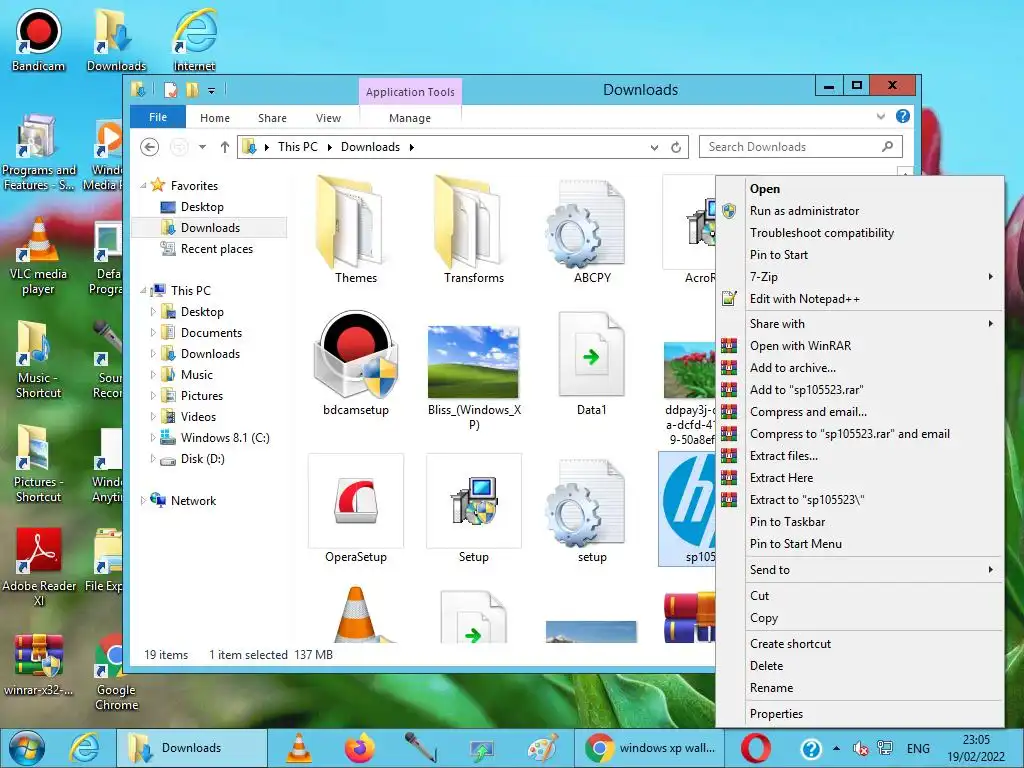1024x768 pixels.
Task: Select the bdcamsetup installer file
Action: (x=355, y=363)
